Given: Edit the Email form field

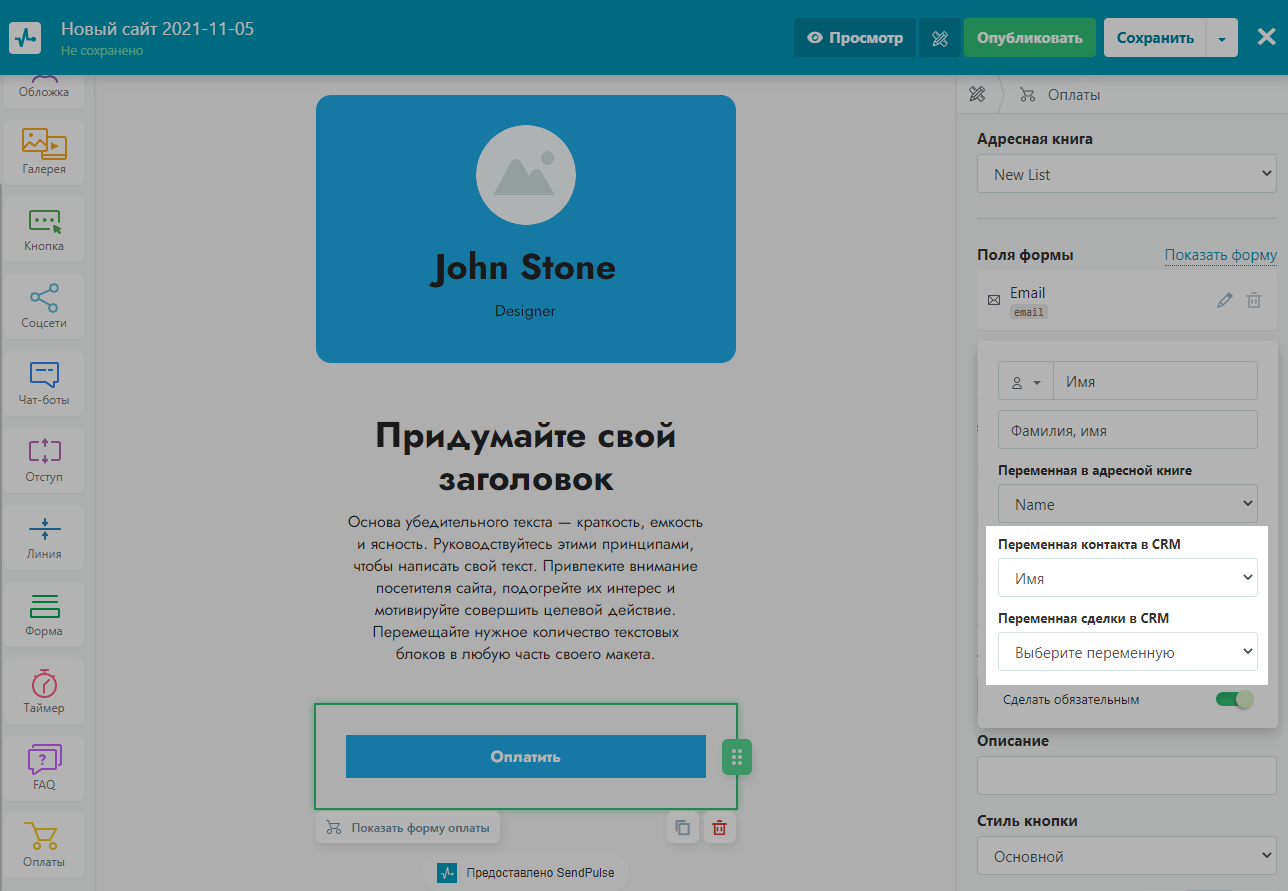Looking at the screenshot, I should click(x=1224, y=300).
